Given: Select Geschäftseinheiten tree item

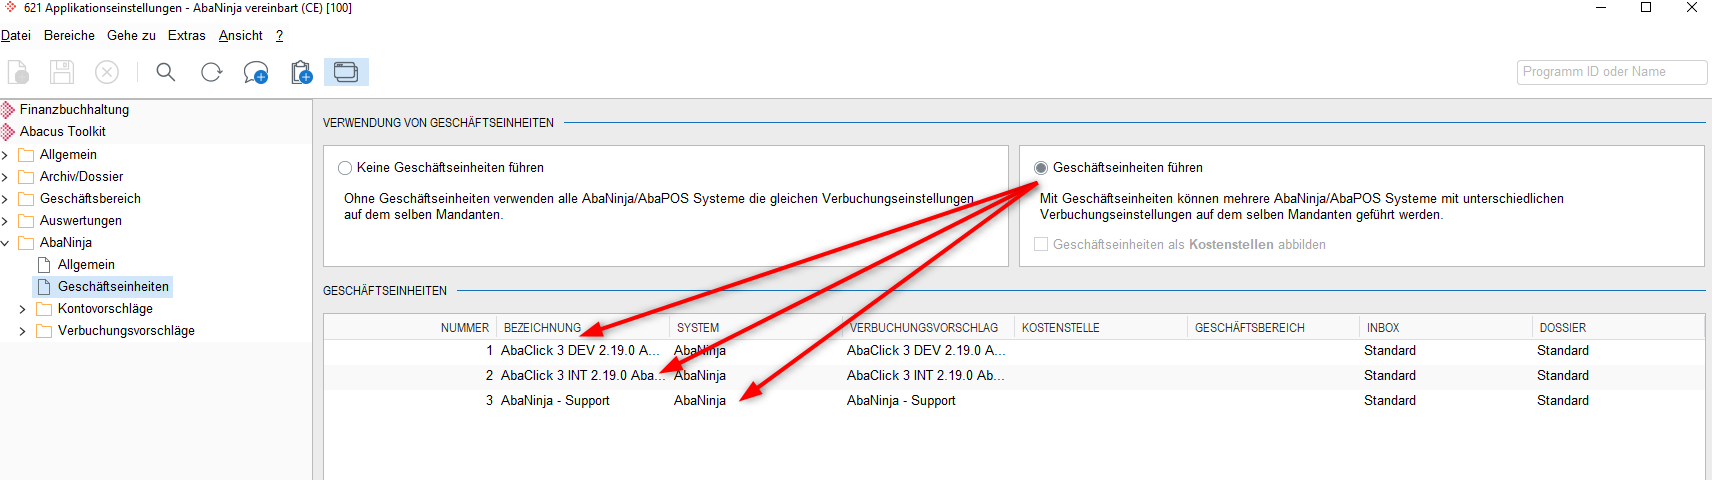Looking at the screenshot, I should 113,287.
